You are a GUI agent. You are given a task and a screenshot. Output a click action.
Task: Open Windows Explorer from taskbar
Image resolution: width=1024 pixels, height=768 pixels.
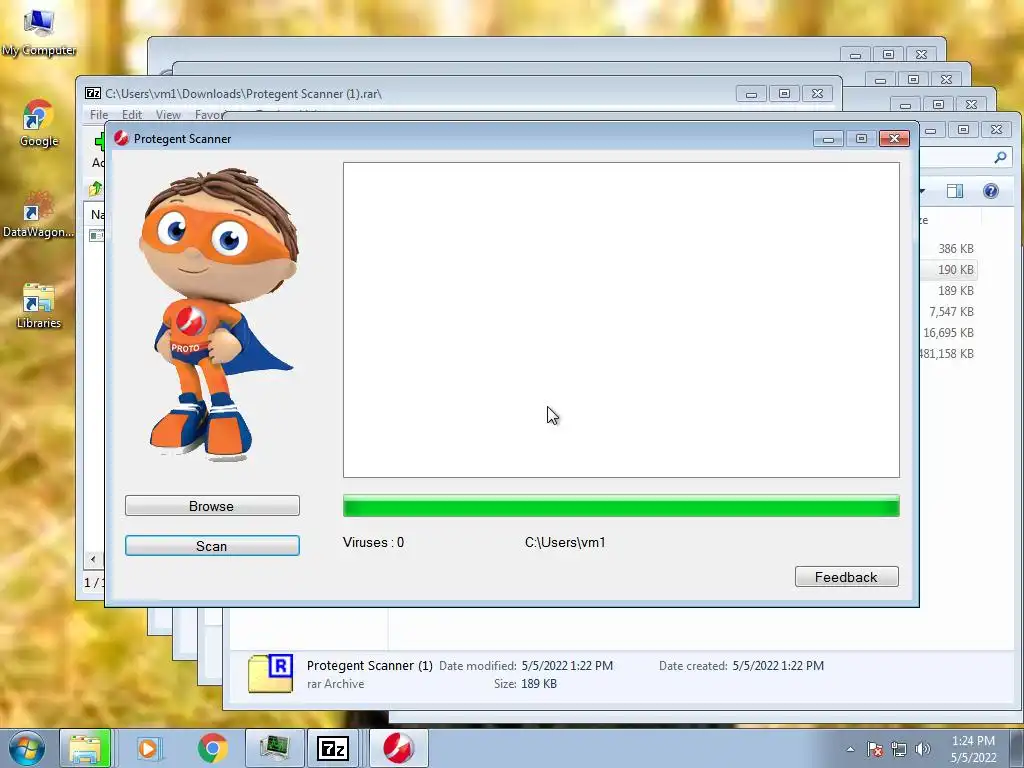click(86, 748)
